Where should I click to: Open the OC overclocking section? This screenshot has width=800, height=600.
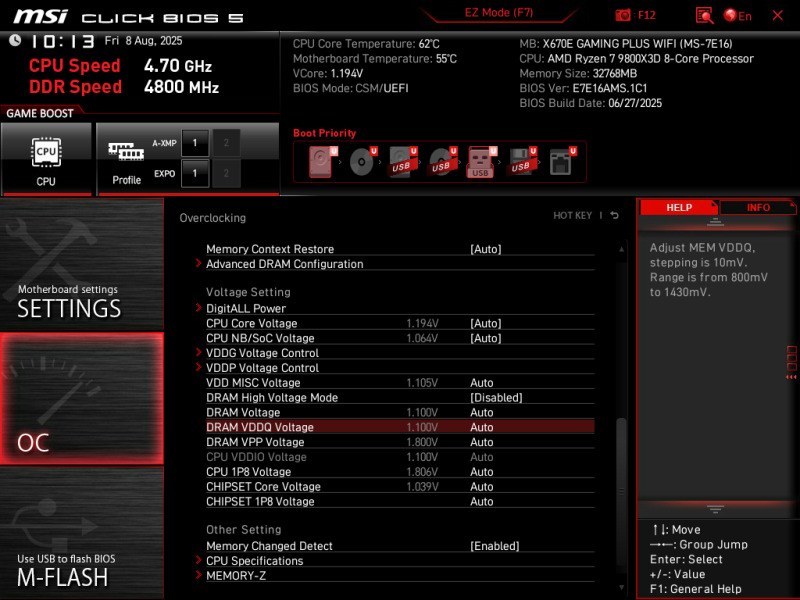point(82,398)
